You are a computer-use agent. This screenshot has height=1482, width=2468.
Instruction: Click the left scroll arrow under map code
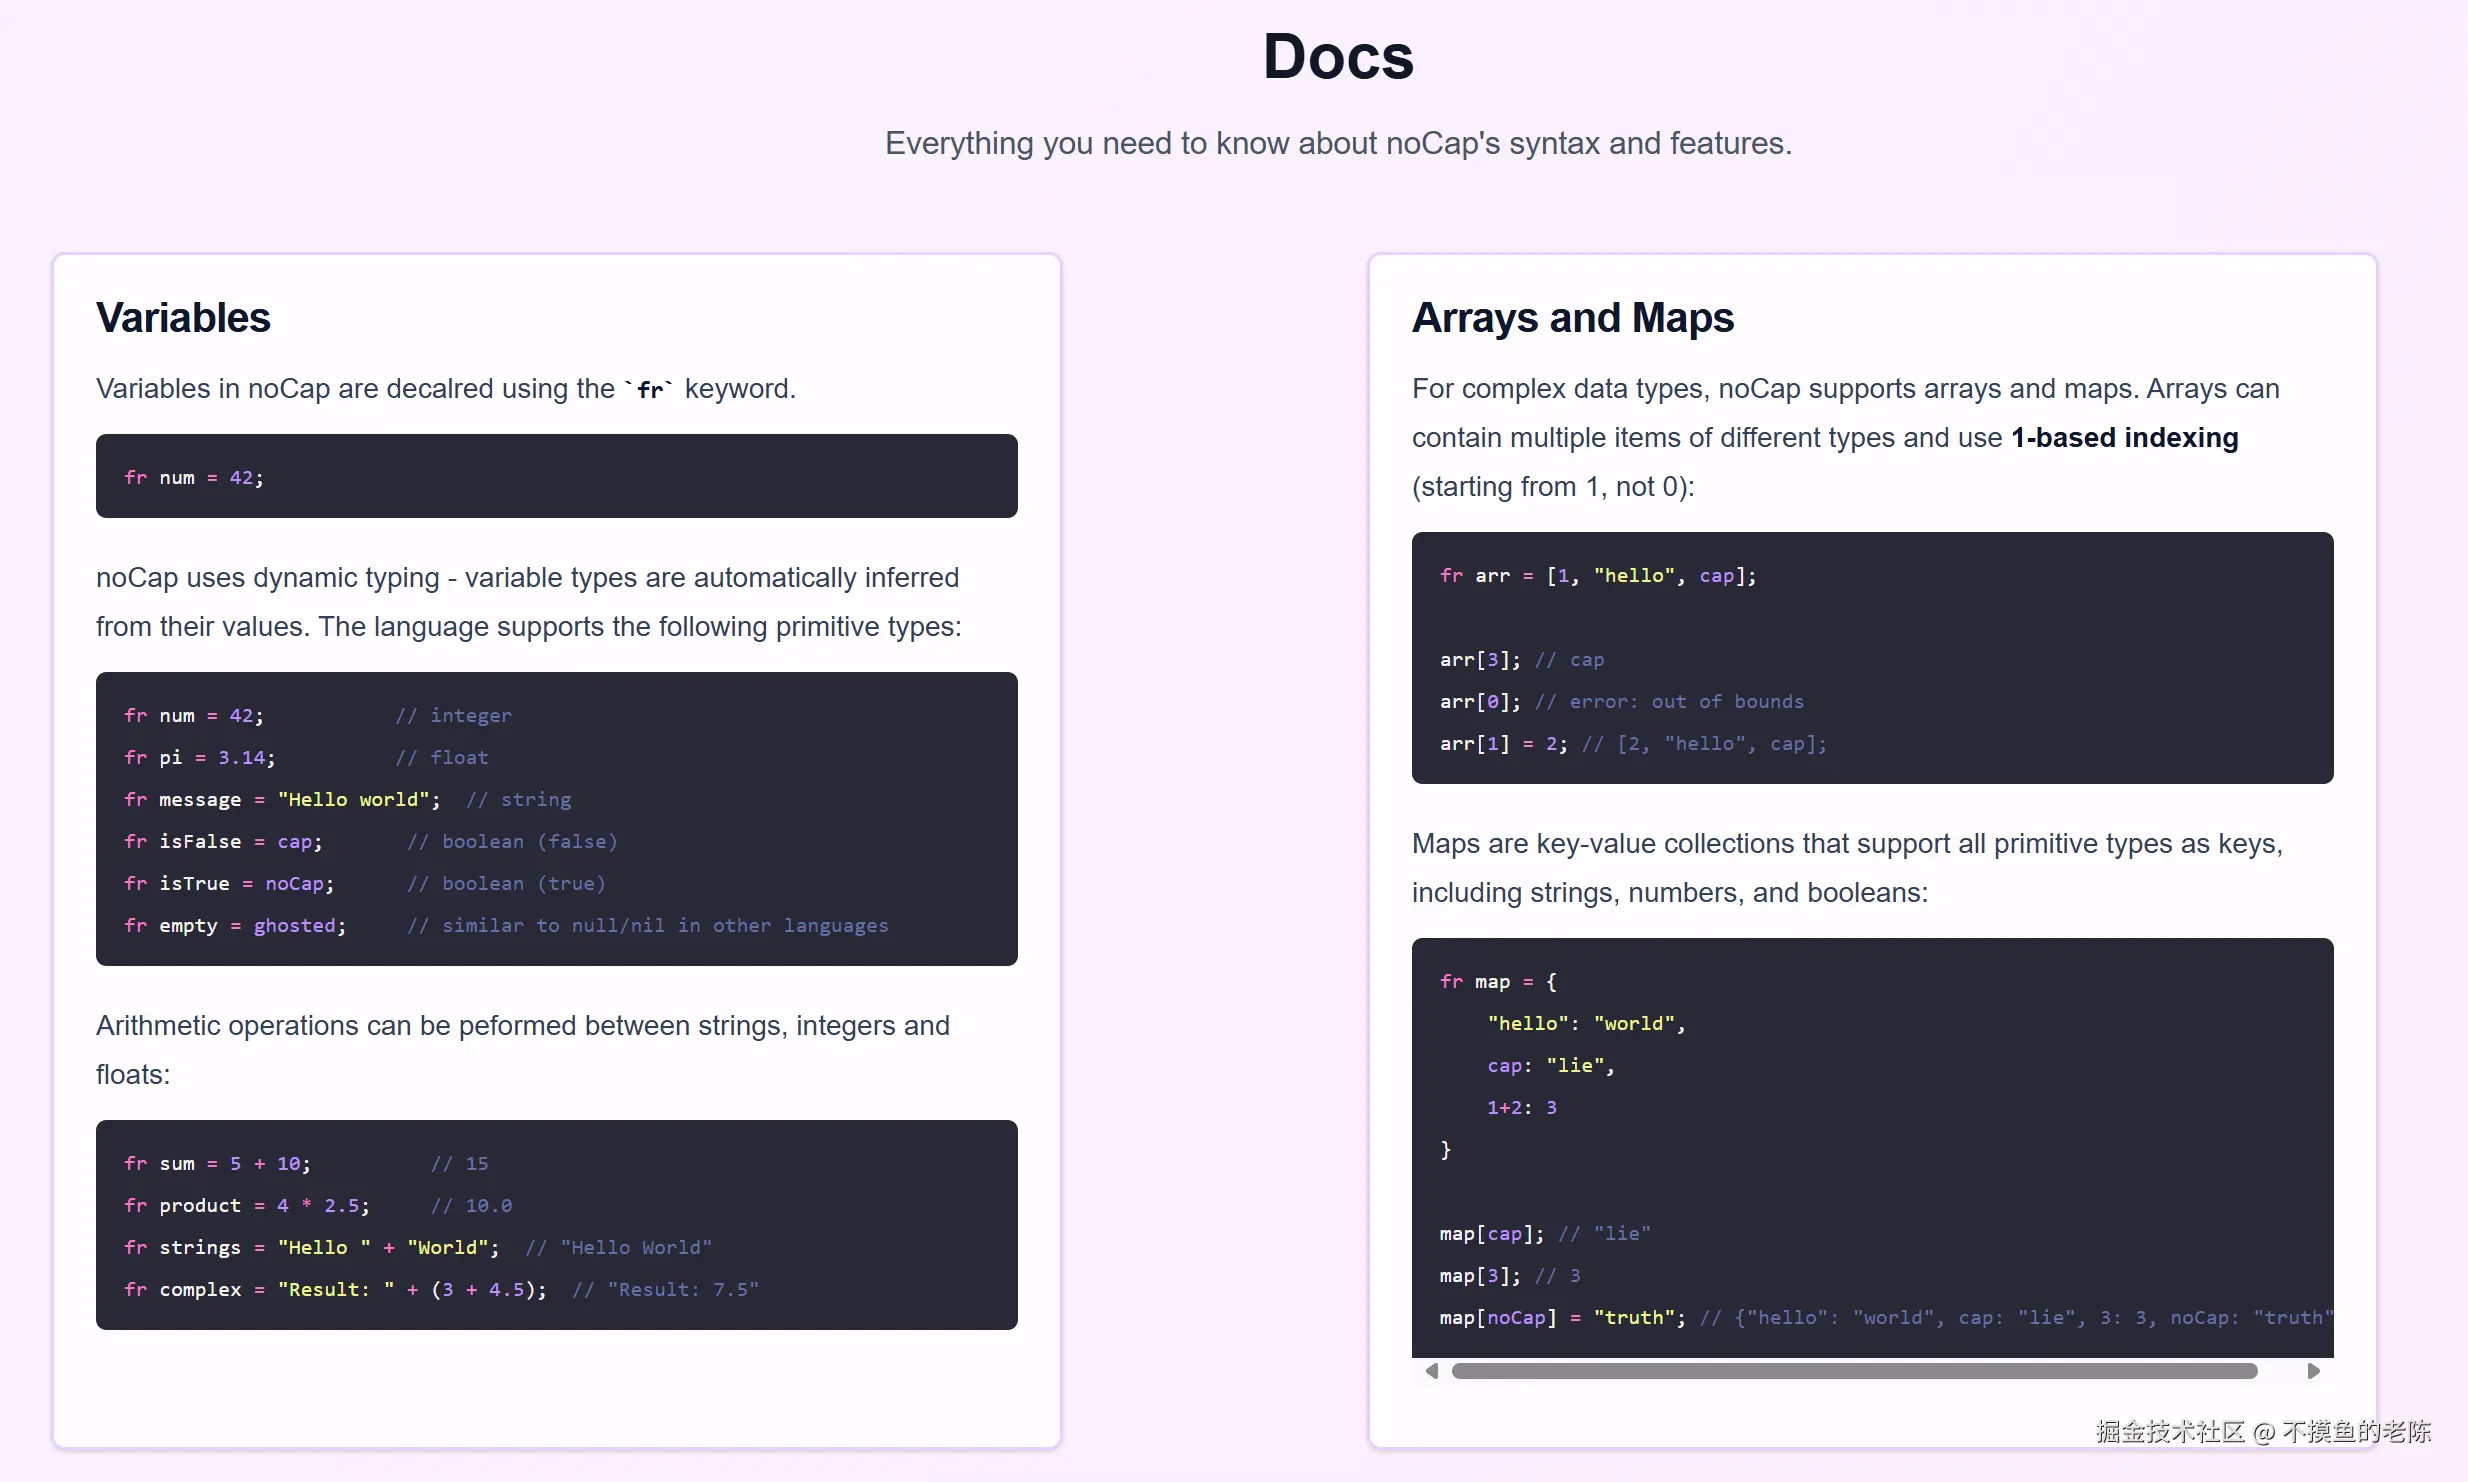pyautogui.click(x=1432, y=1371)
